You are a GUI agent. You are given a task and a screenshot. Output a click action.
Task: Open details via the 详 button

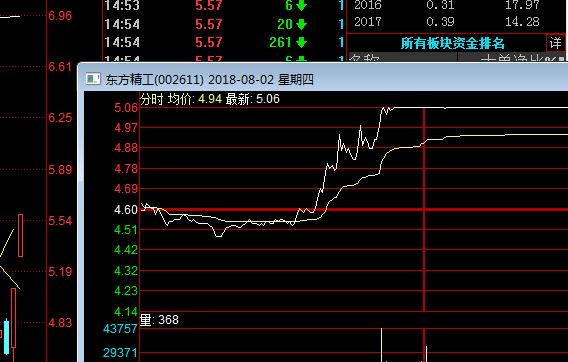[x=555, y=43]
